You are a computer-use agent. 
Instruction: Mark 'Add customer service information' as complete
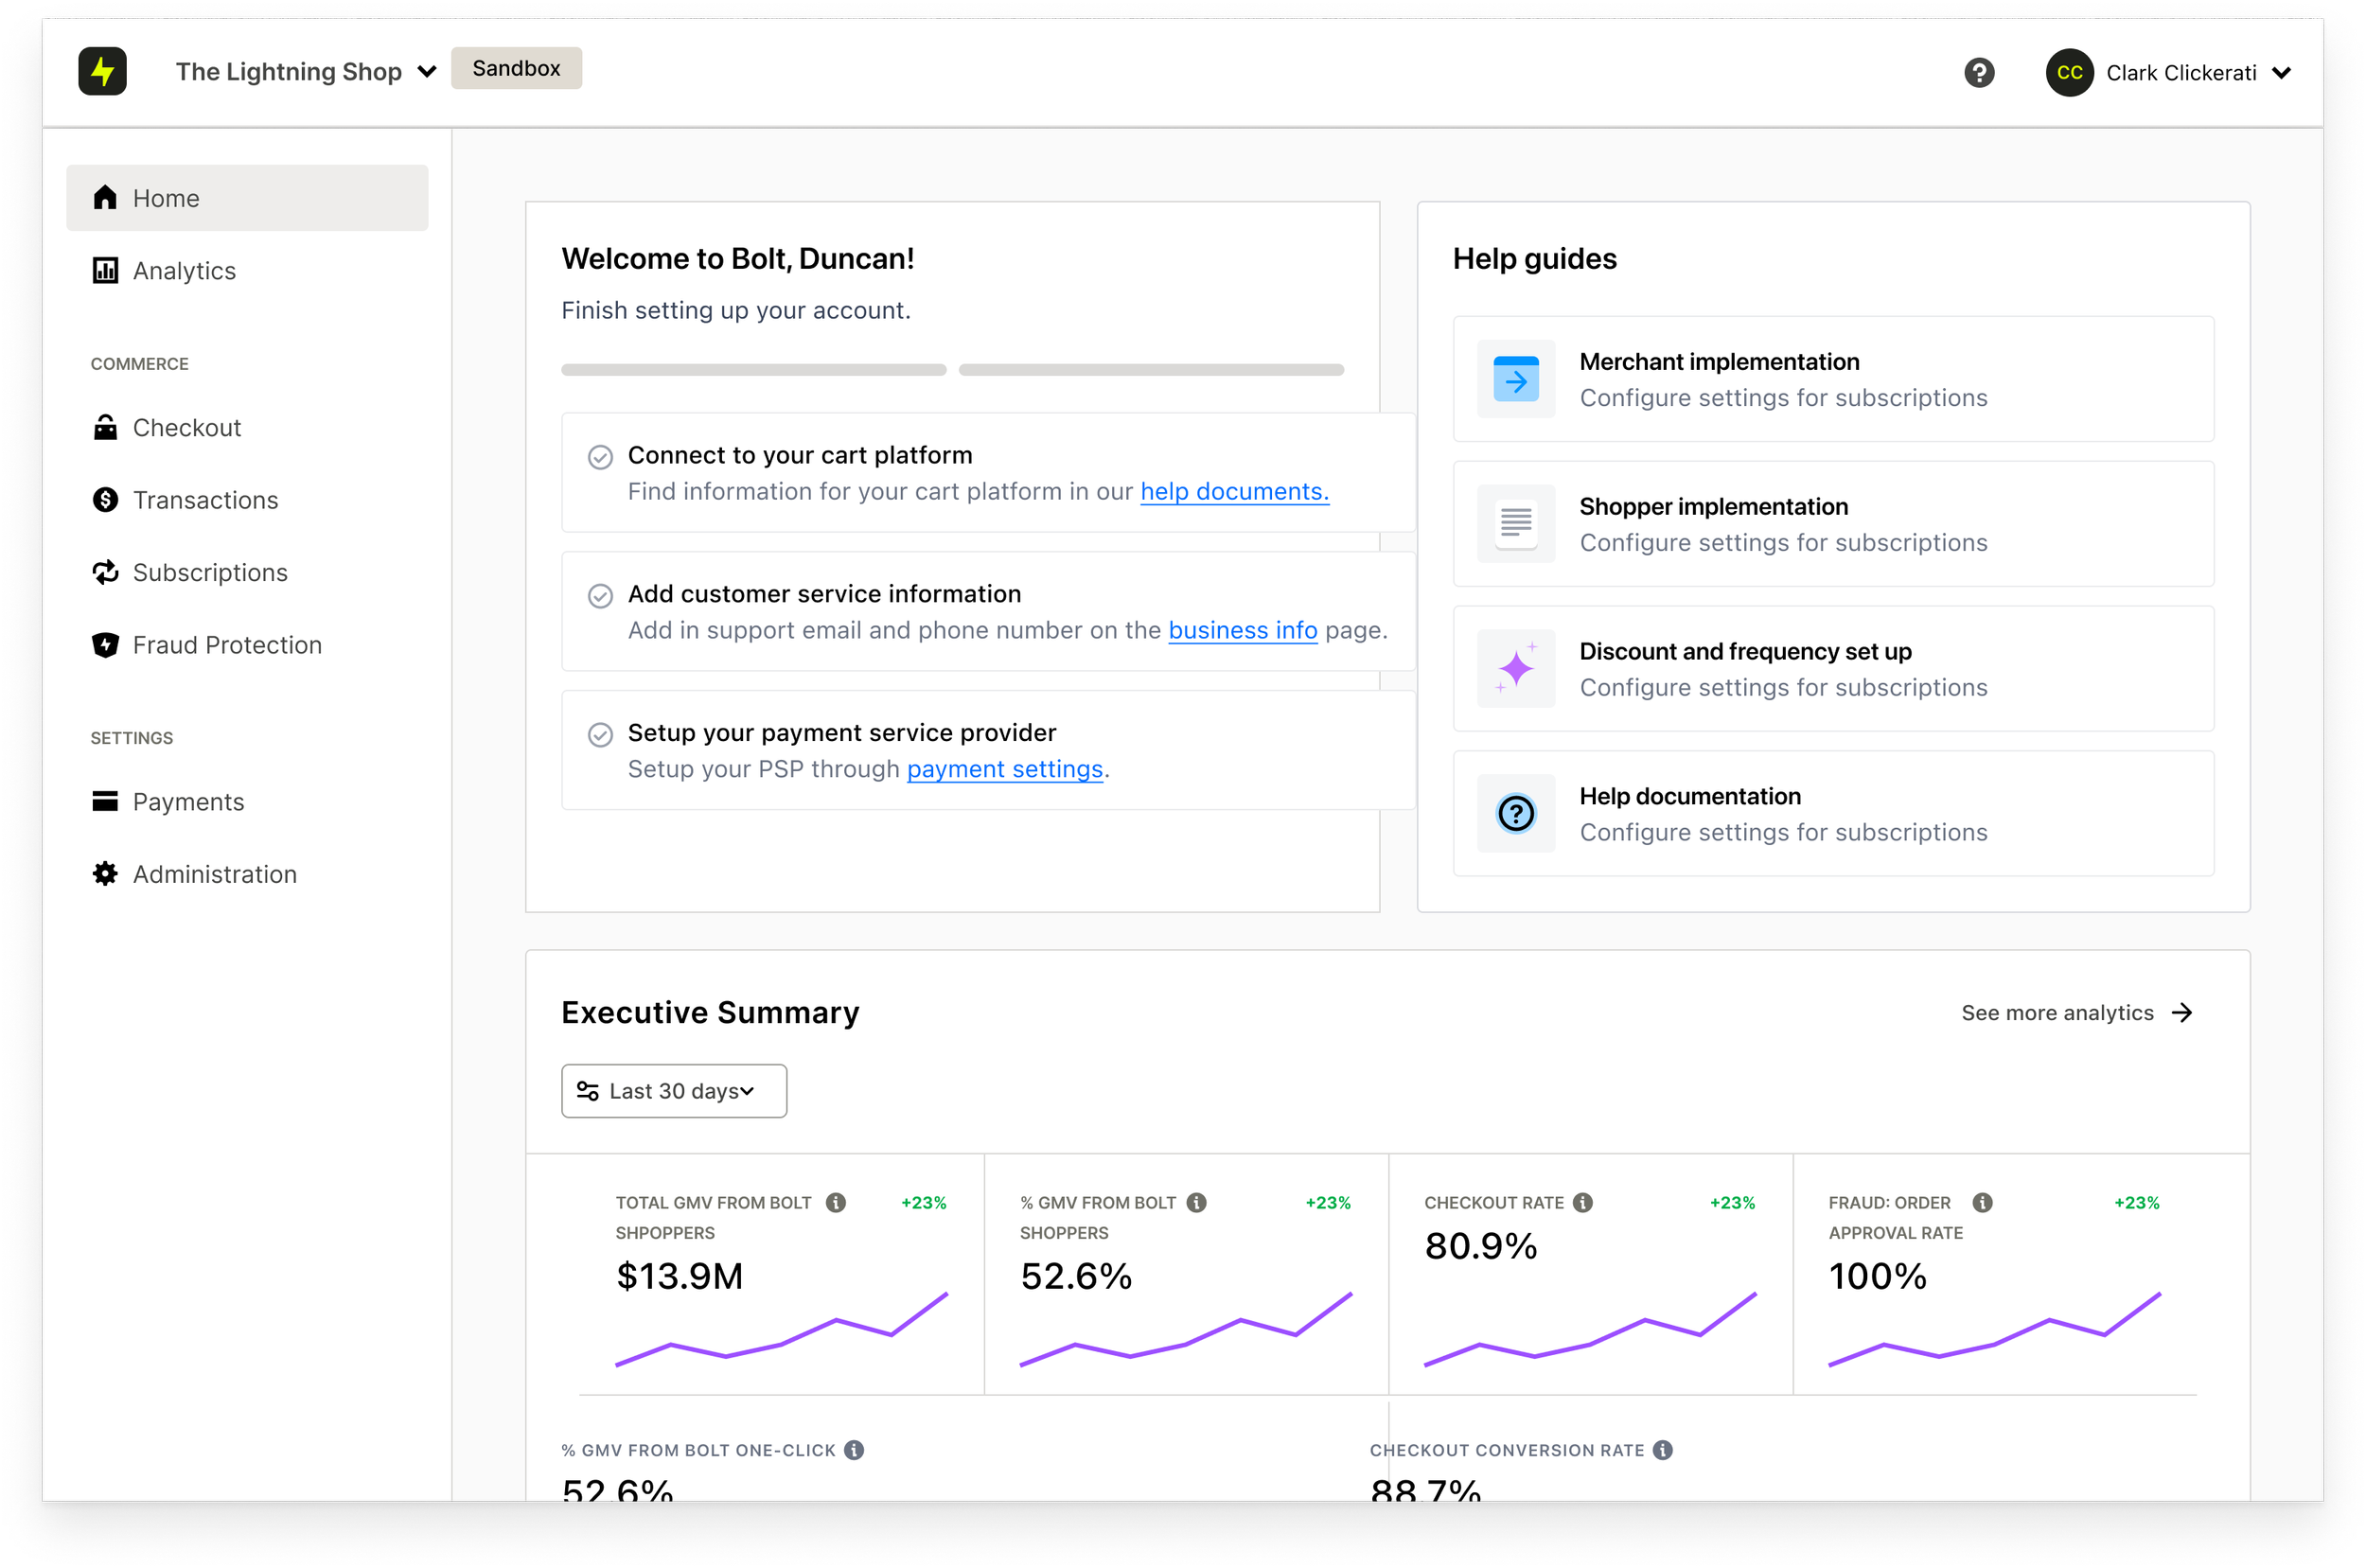[600, 595]
